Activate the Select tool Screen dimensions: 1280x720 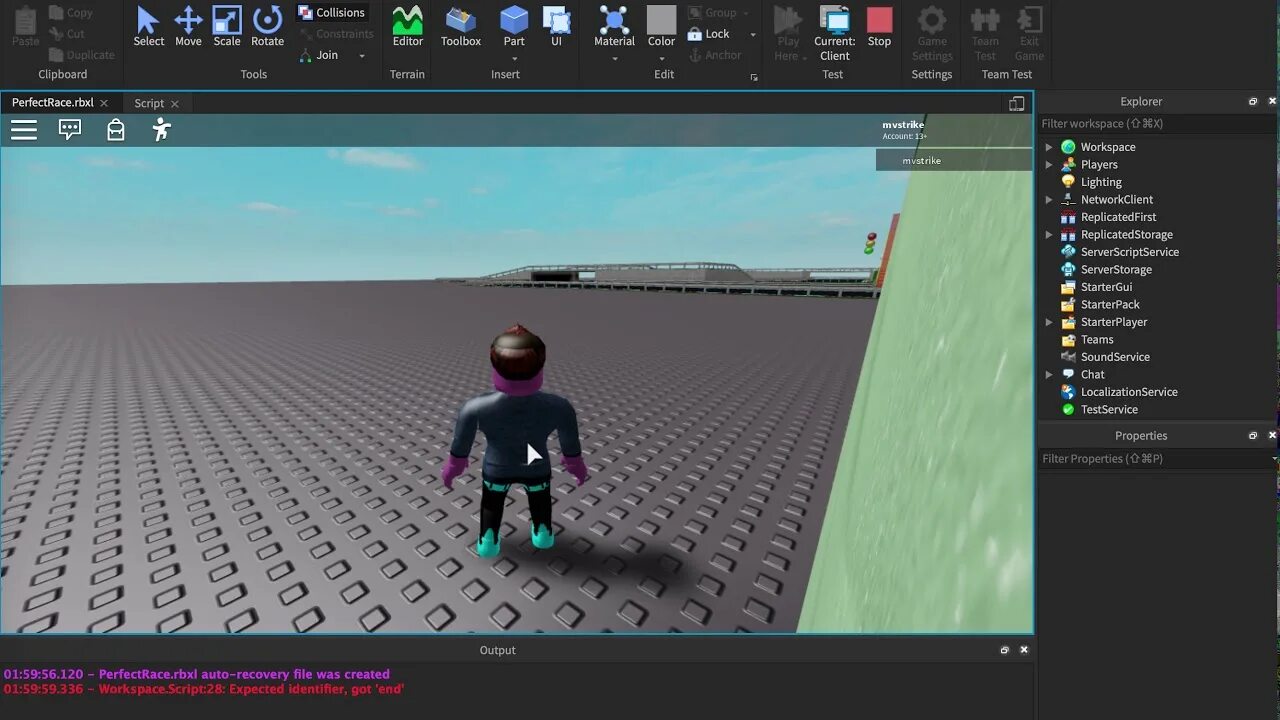pos(148,27)
